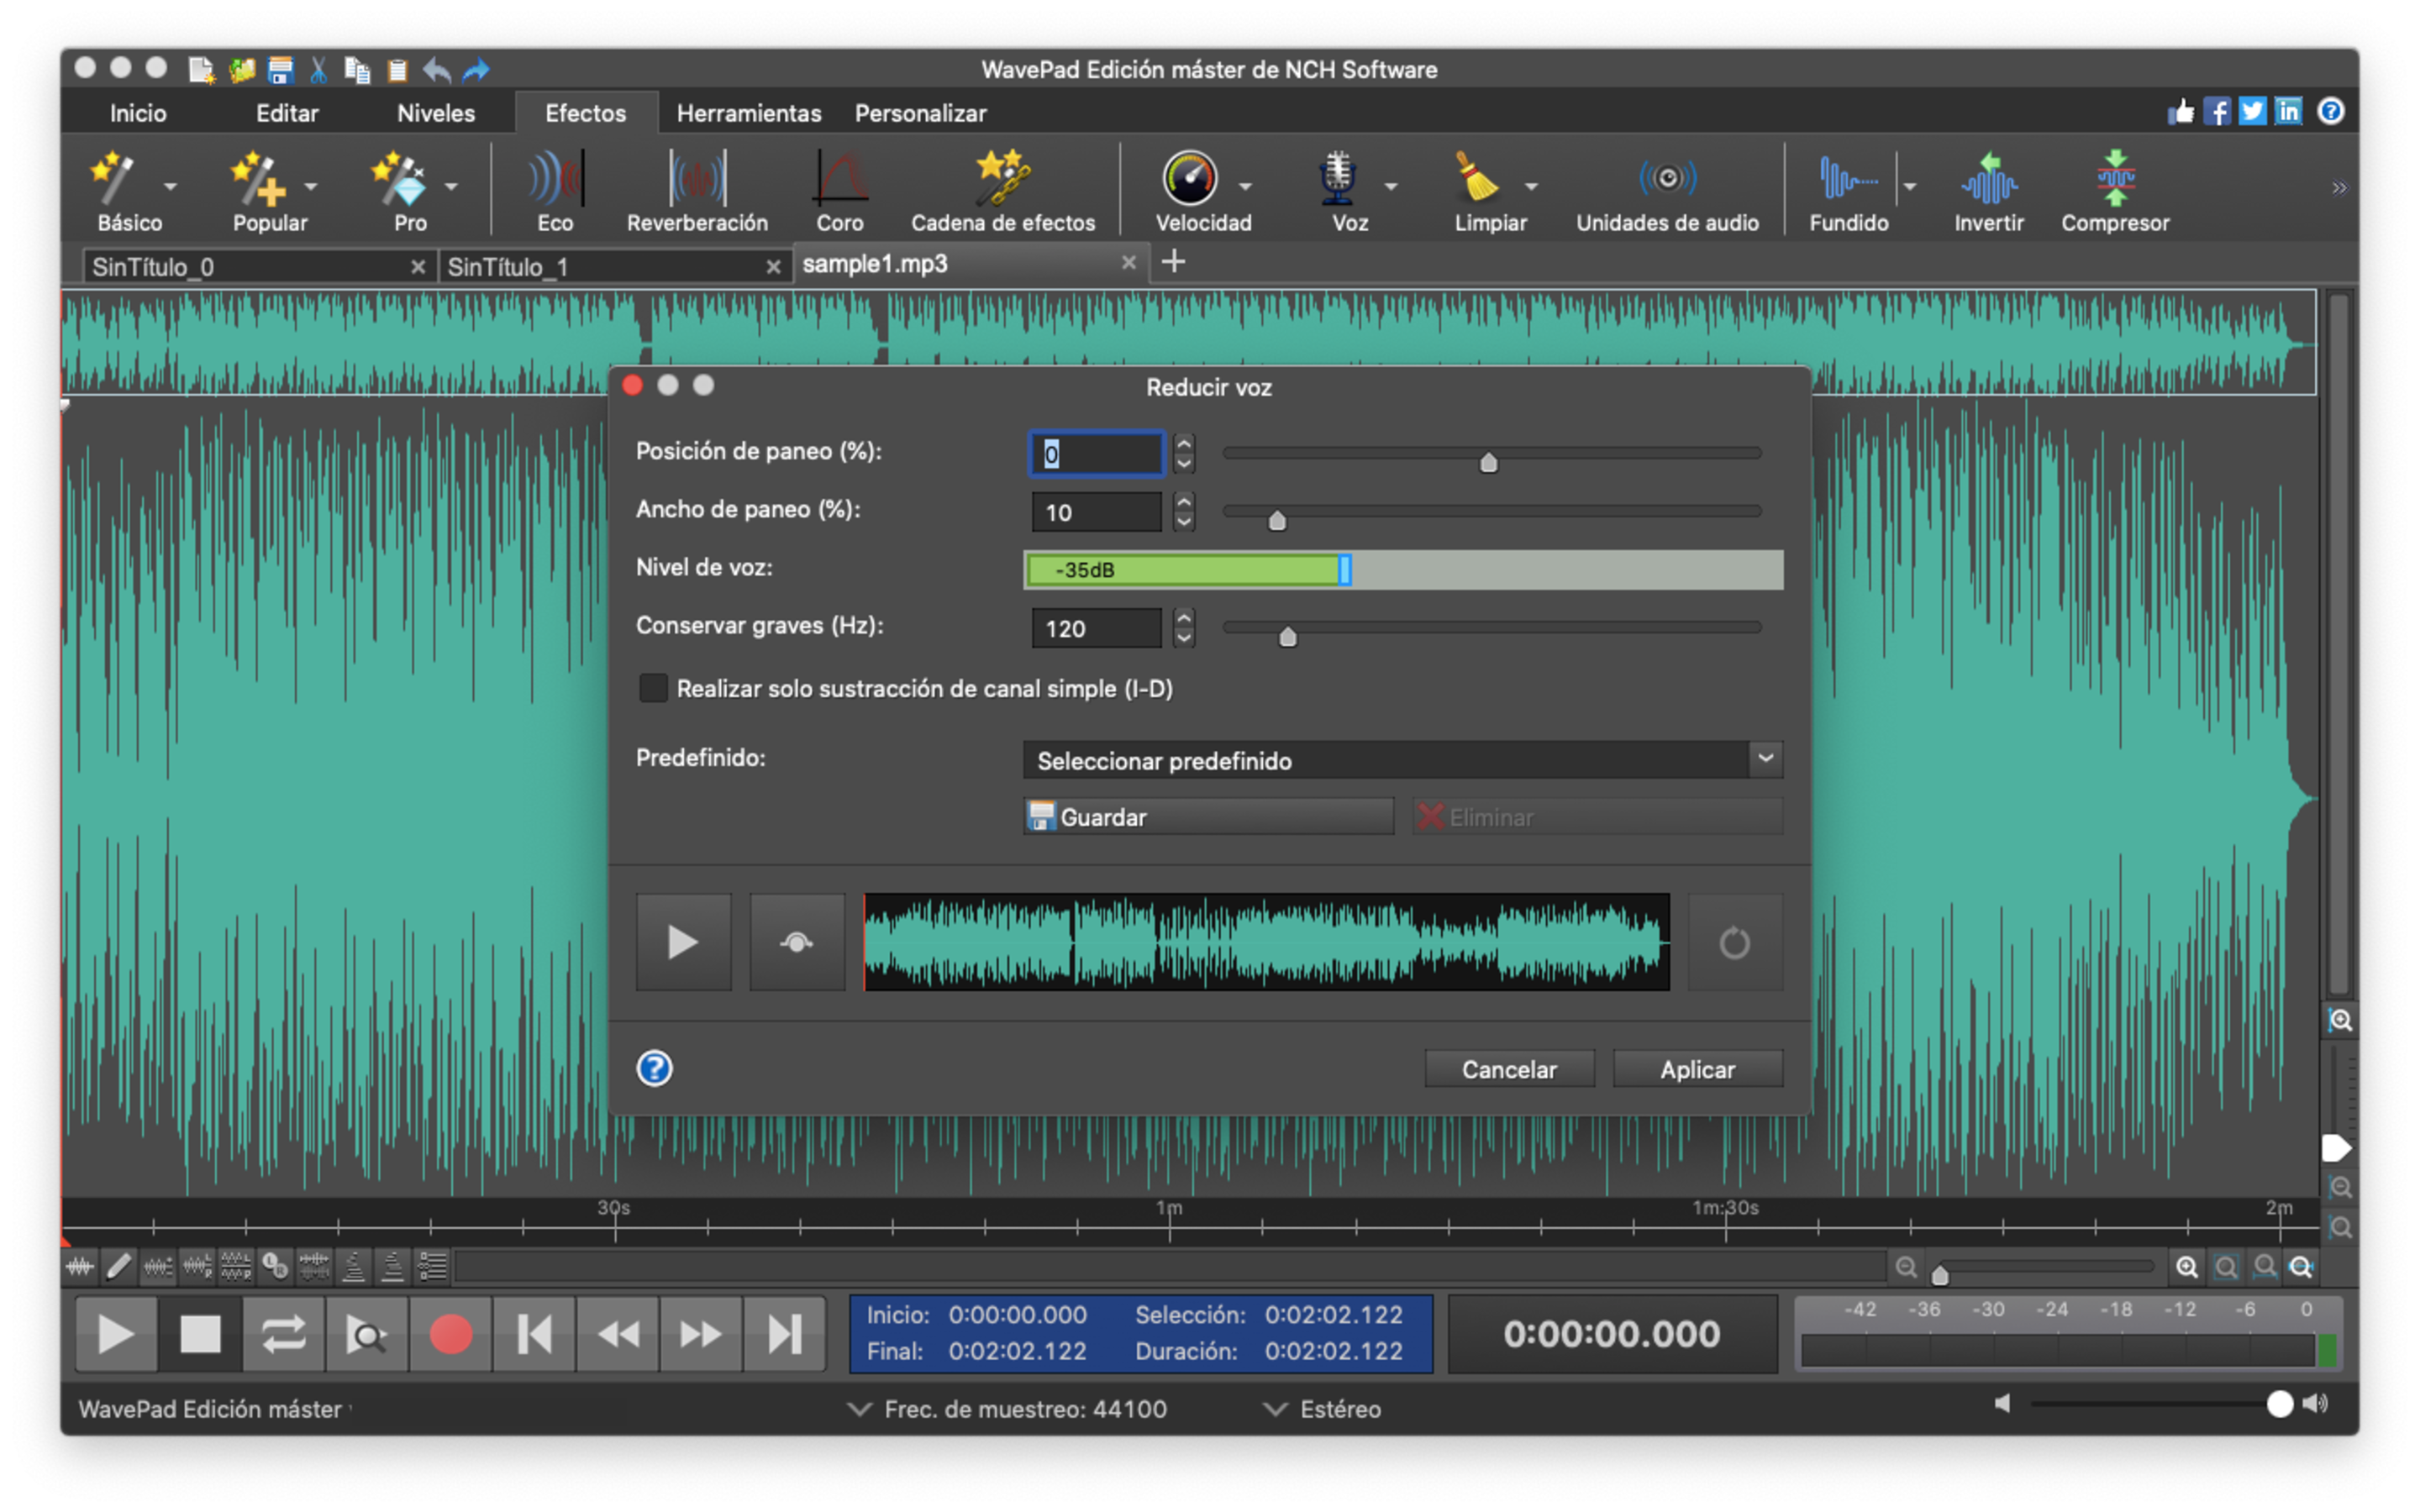Expand the Limpiar dropdown arrow
The height and width of the screenshot is (1512, 2420).
coord(1531,187)
